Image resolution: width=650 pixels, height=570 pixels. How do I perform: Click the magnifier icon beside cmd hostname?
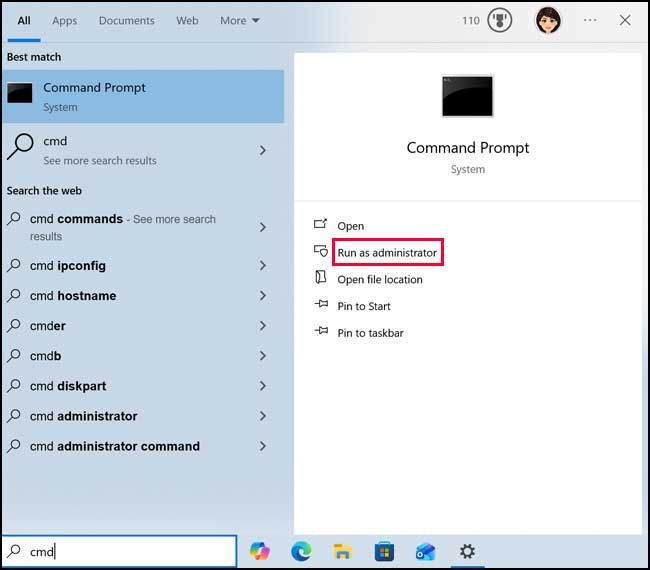(14, 295)
